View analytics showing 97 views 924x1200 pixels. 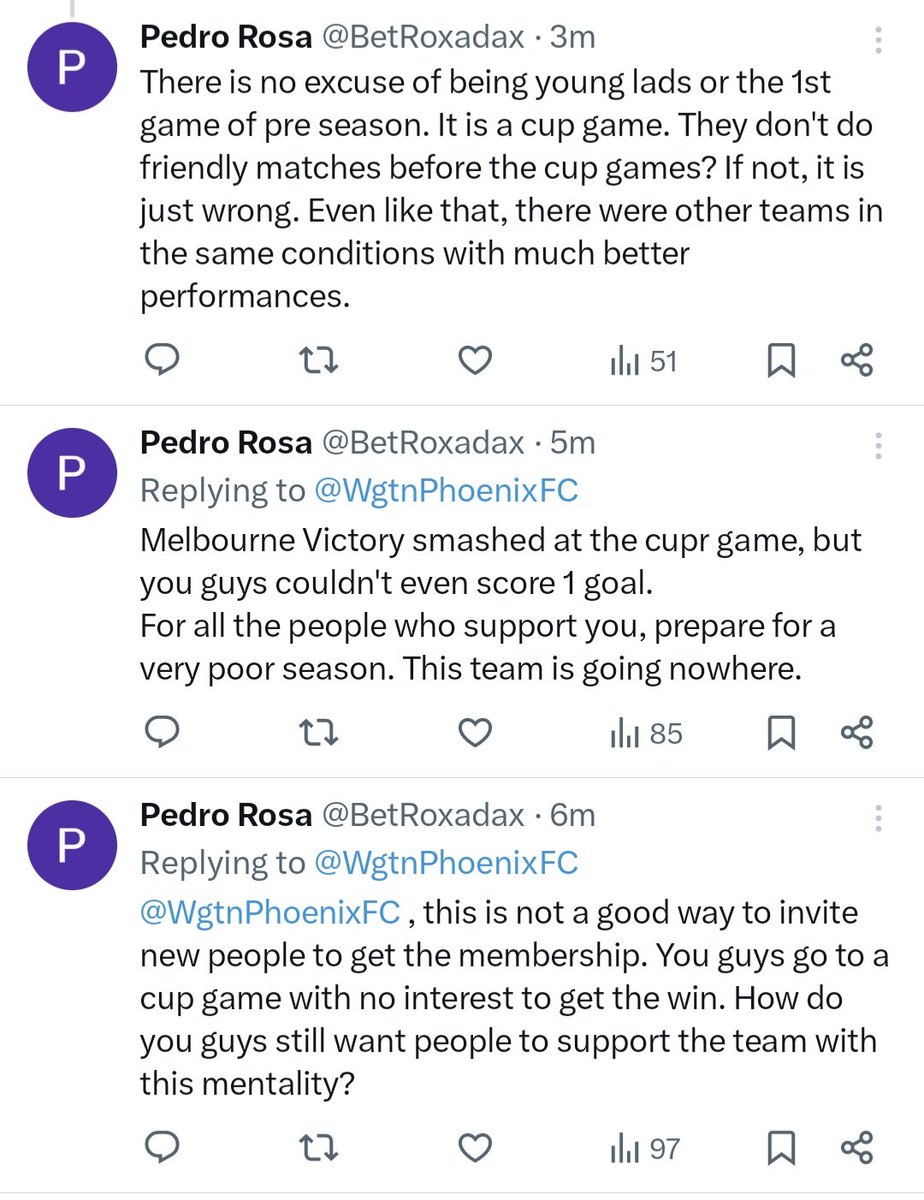pos(644,1148)
